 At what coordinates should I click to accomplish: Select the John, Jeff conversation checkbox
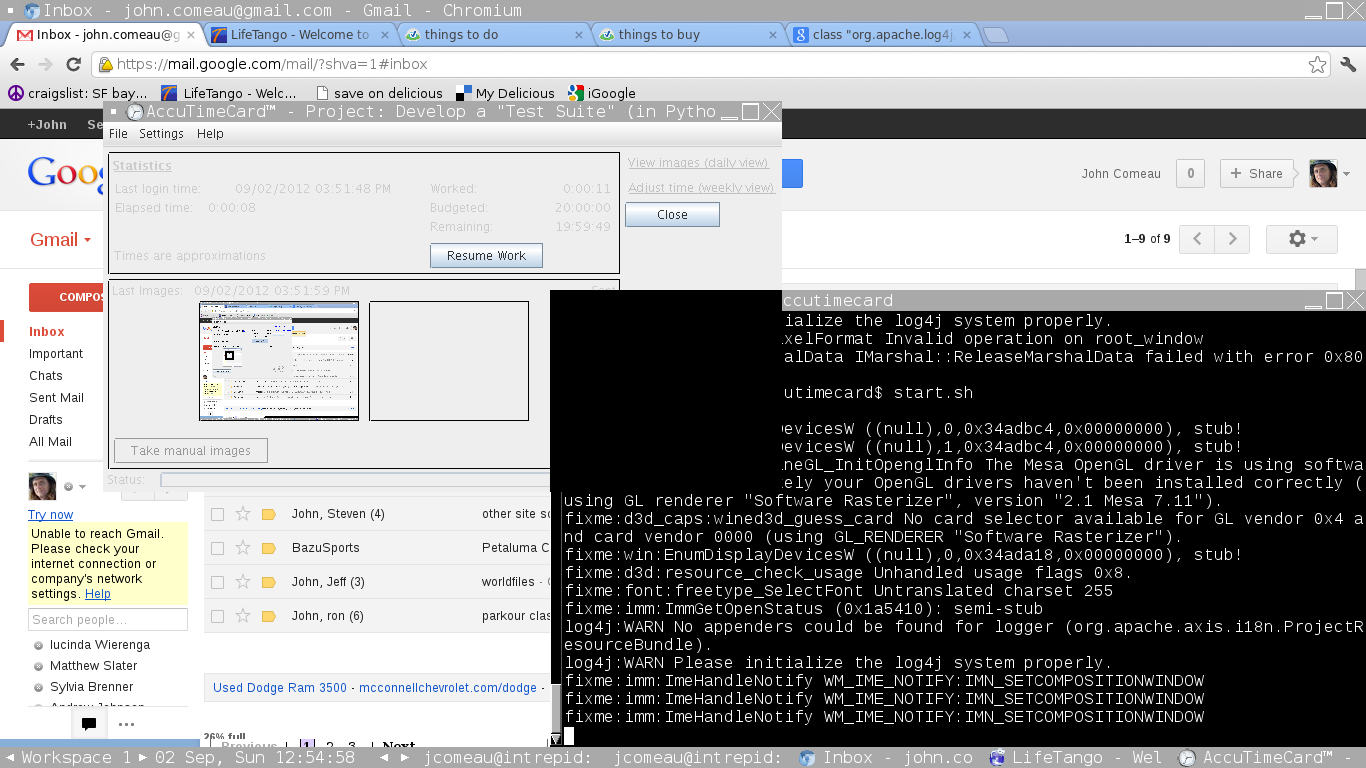(217, 582)
